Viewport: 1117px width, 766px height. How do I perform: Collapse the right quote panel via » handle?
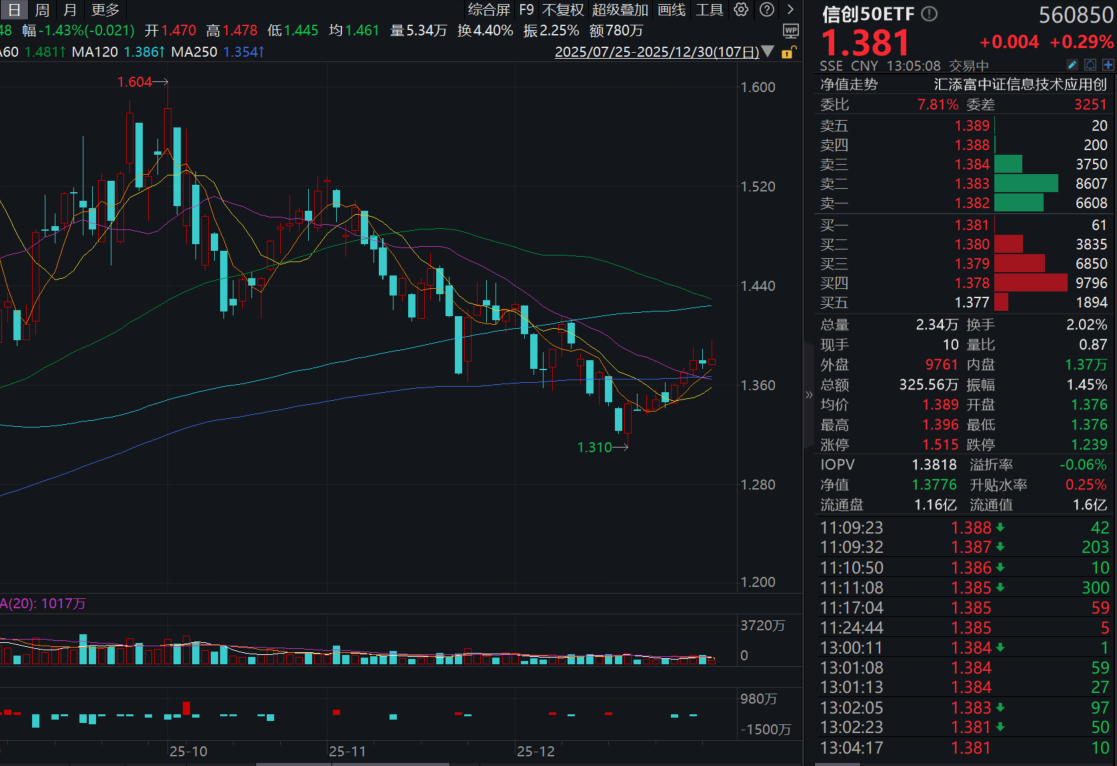tap(810, 394)
